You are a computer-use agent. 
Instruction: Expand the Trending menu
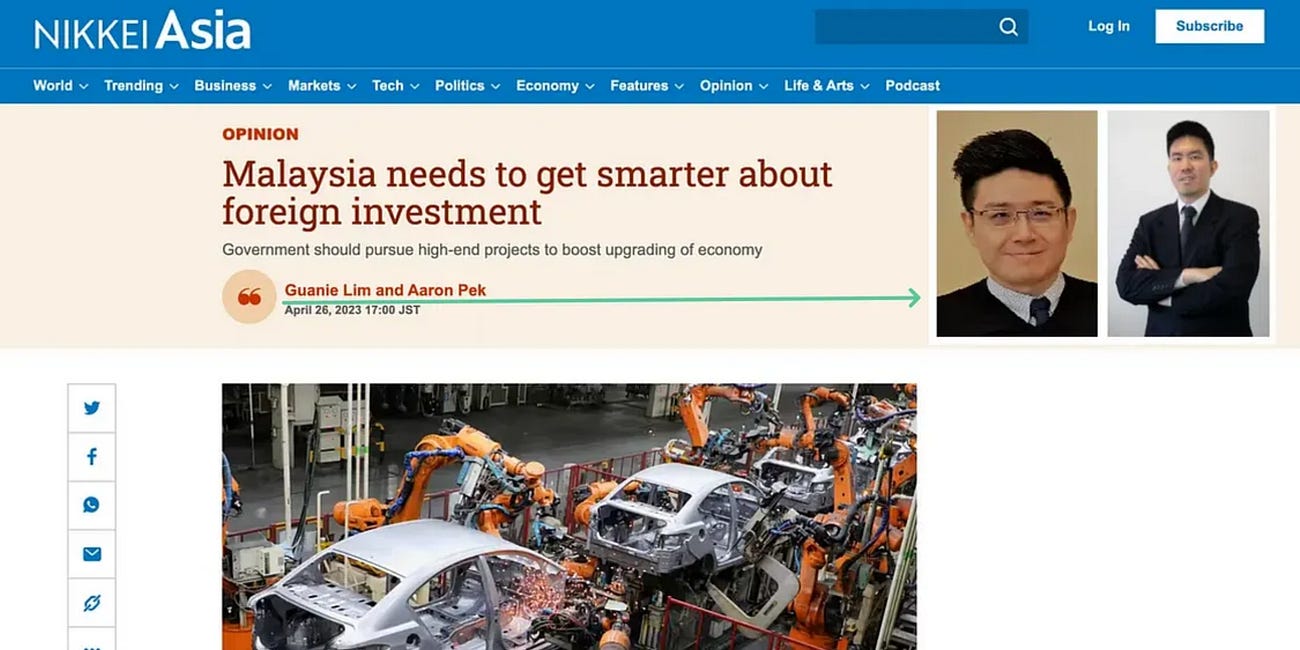(142, 86)
